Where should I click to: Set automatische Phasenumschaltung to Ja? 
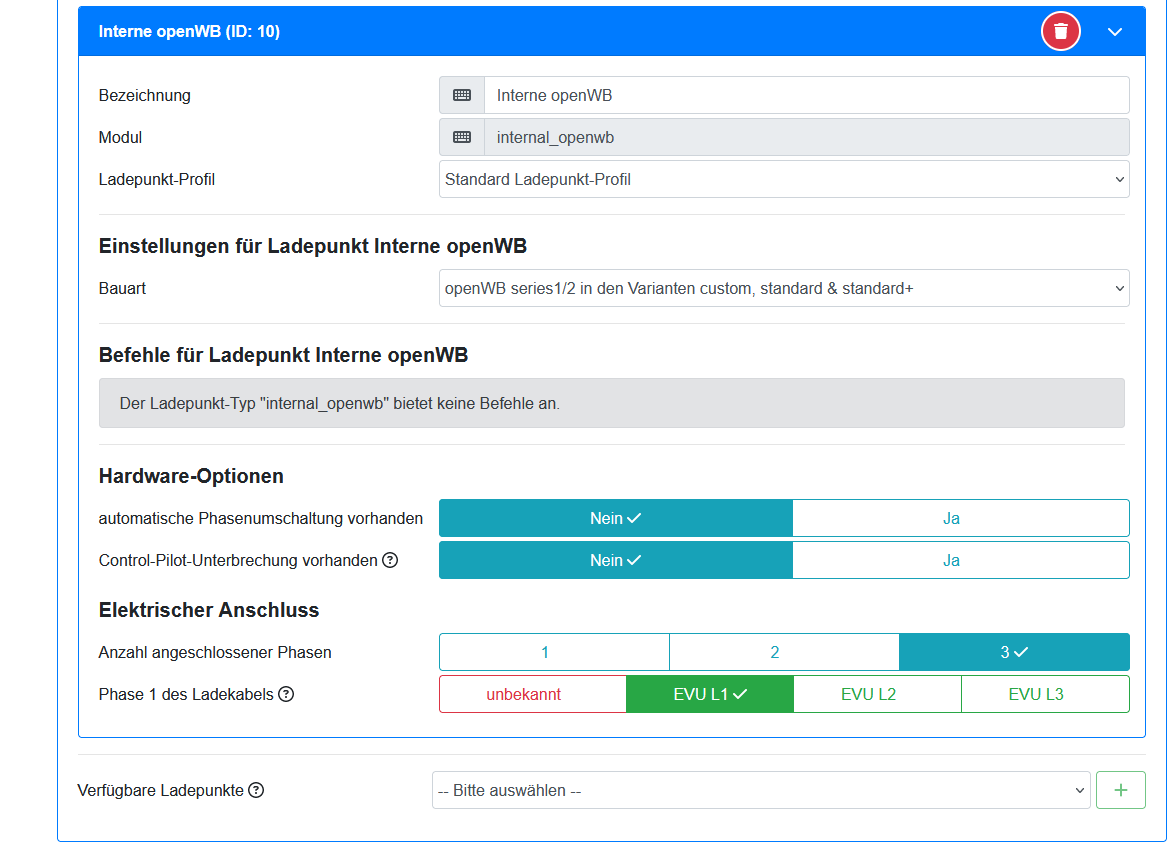click(961, 518)
